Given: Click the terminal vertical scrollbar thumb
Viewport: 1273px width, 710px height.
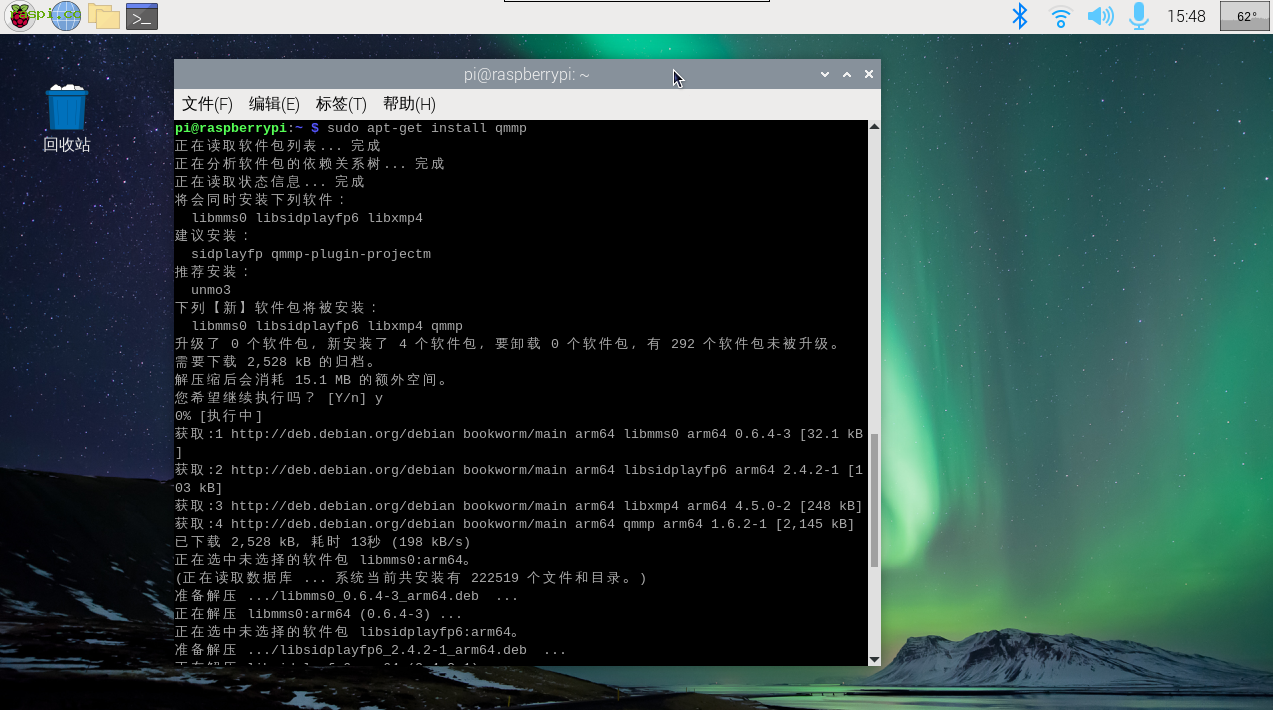Looking at the screenshot, I should (874, 500).
